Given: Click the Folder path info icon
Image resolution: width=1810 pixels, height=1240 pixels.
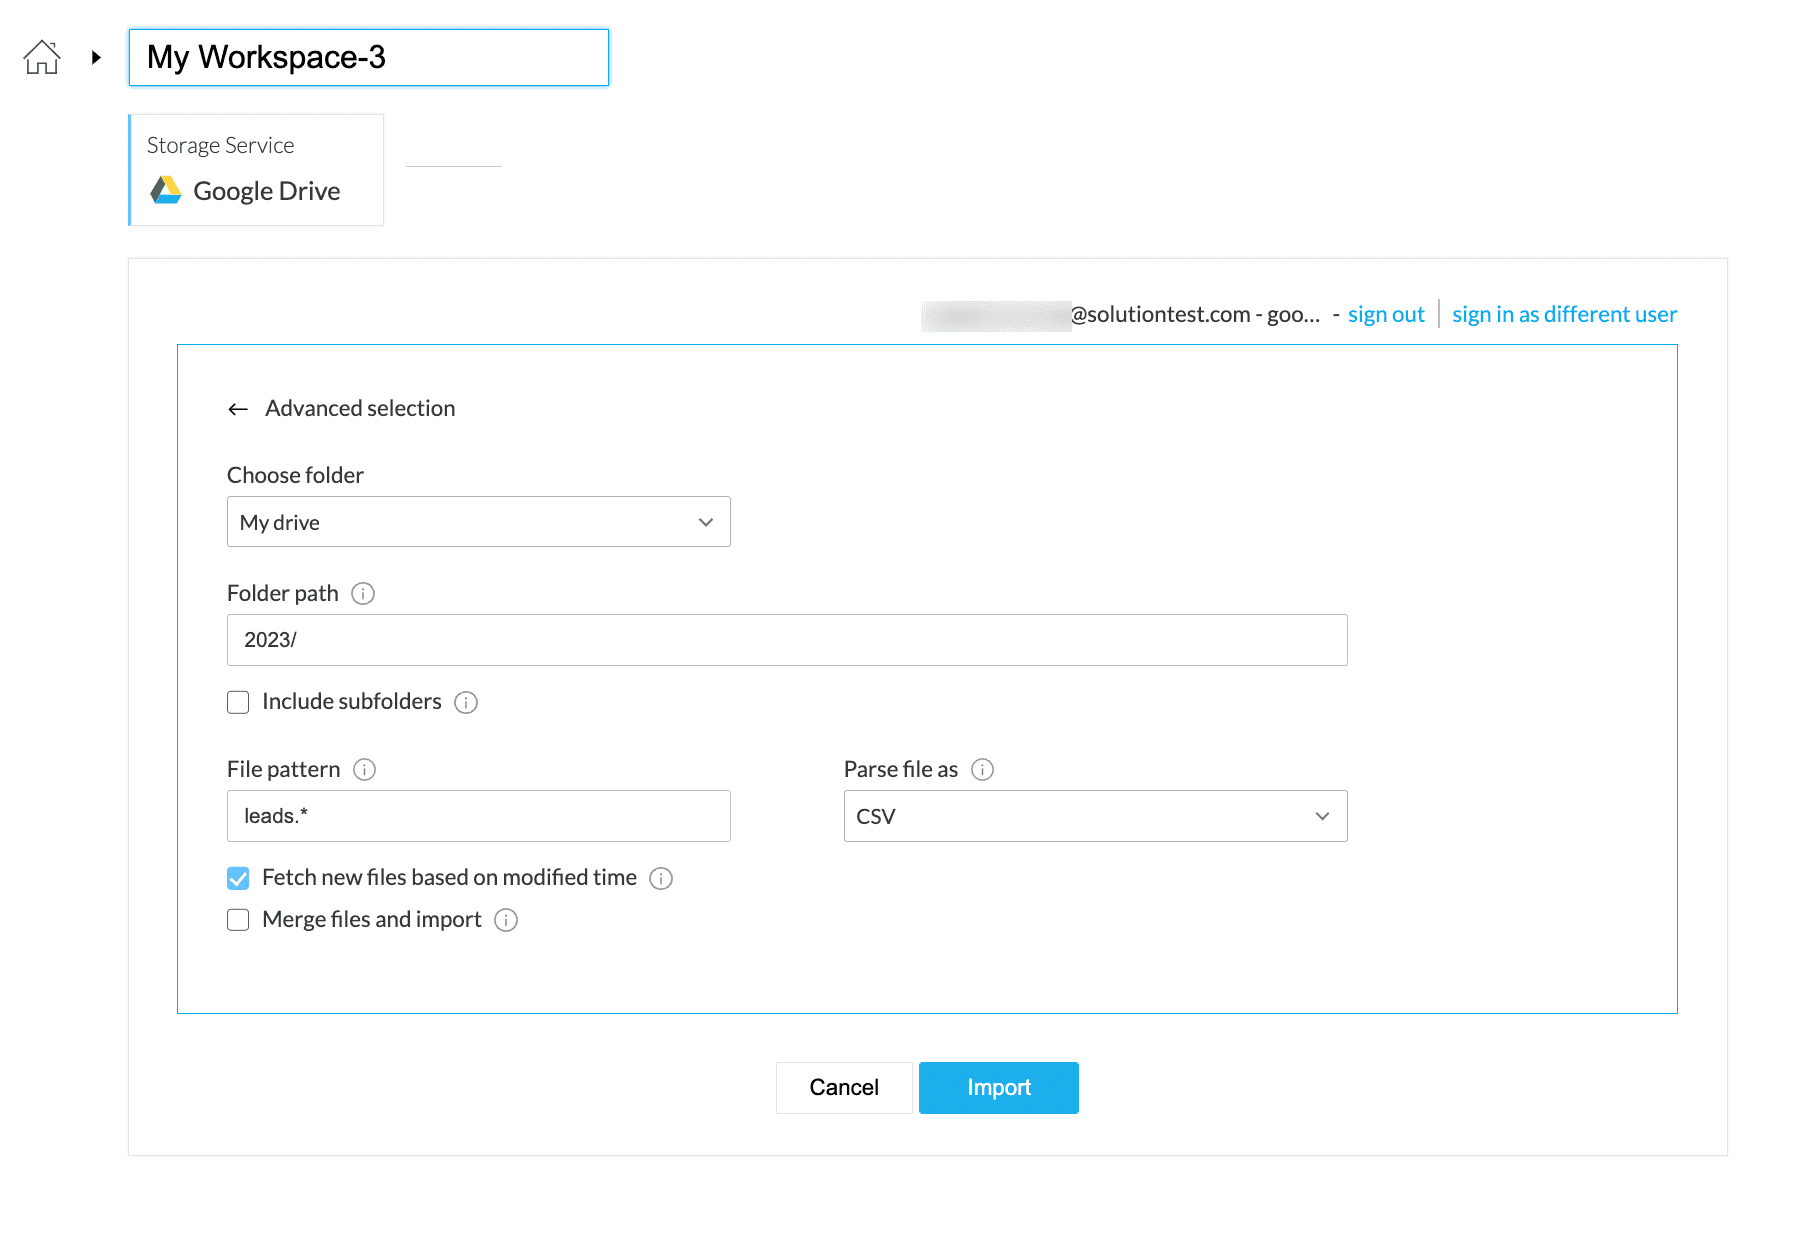Looking at the screenshot, I should point(363,594).
